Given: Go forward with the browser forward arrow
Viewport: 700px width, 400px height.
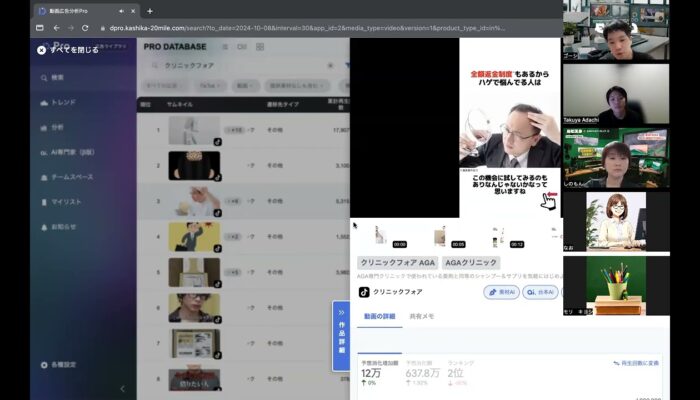Looking at the screenshot, I should (71, 28).
